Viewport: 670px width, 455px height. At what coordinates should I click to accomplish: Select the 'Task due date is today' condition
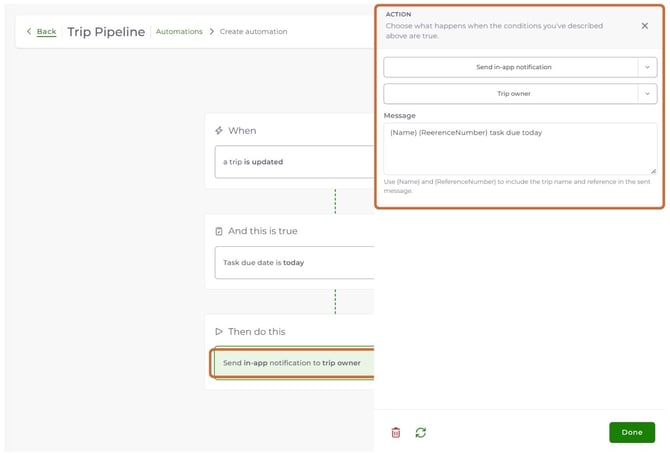294,263
